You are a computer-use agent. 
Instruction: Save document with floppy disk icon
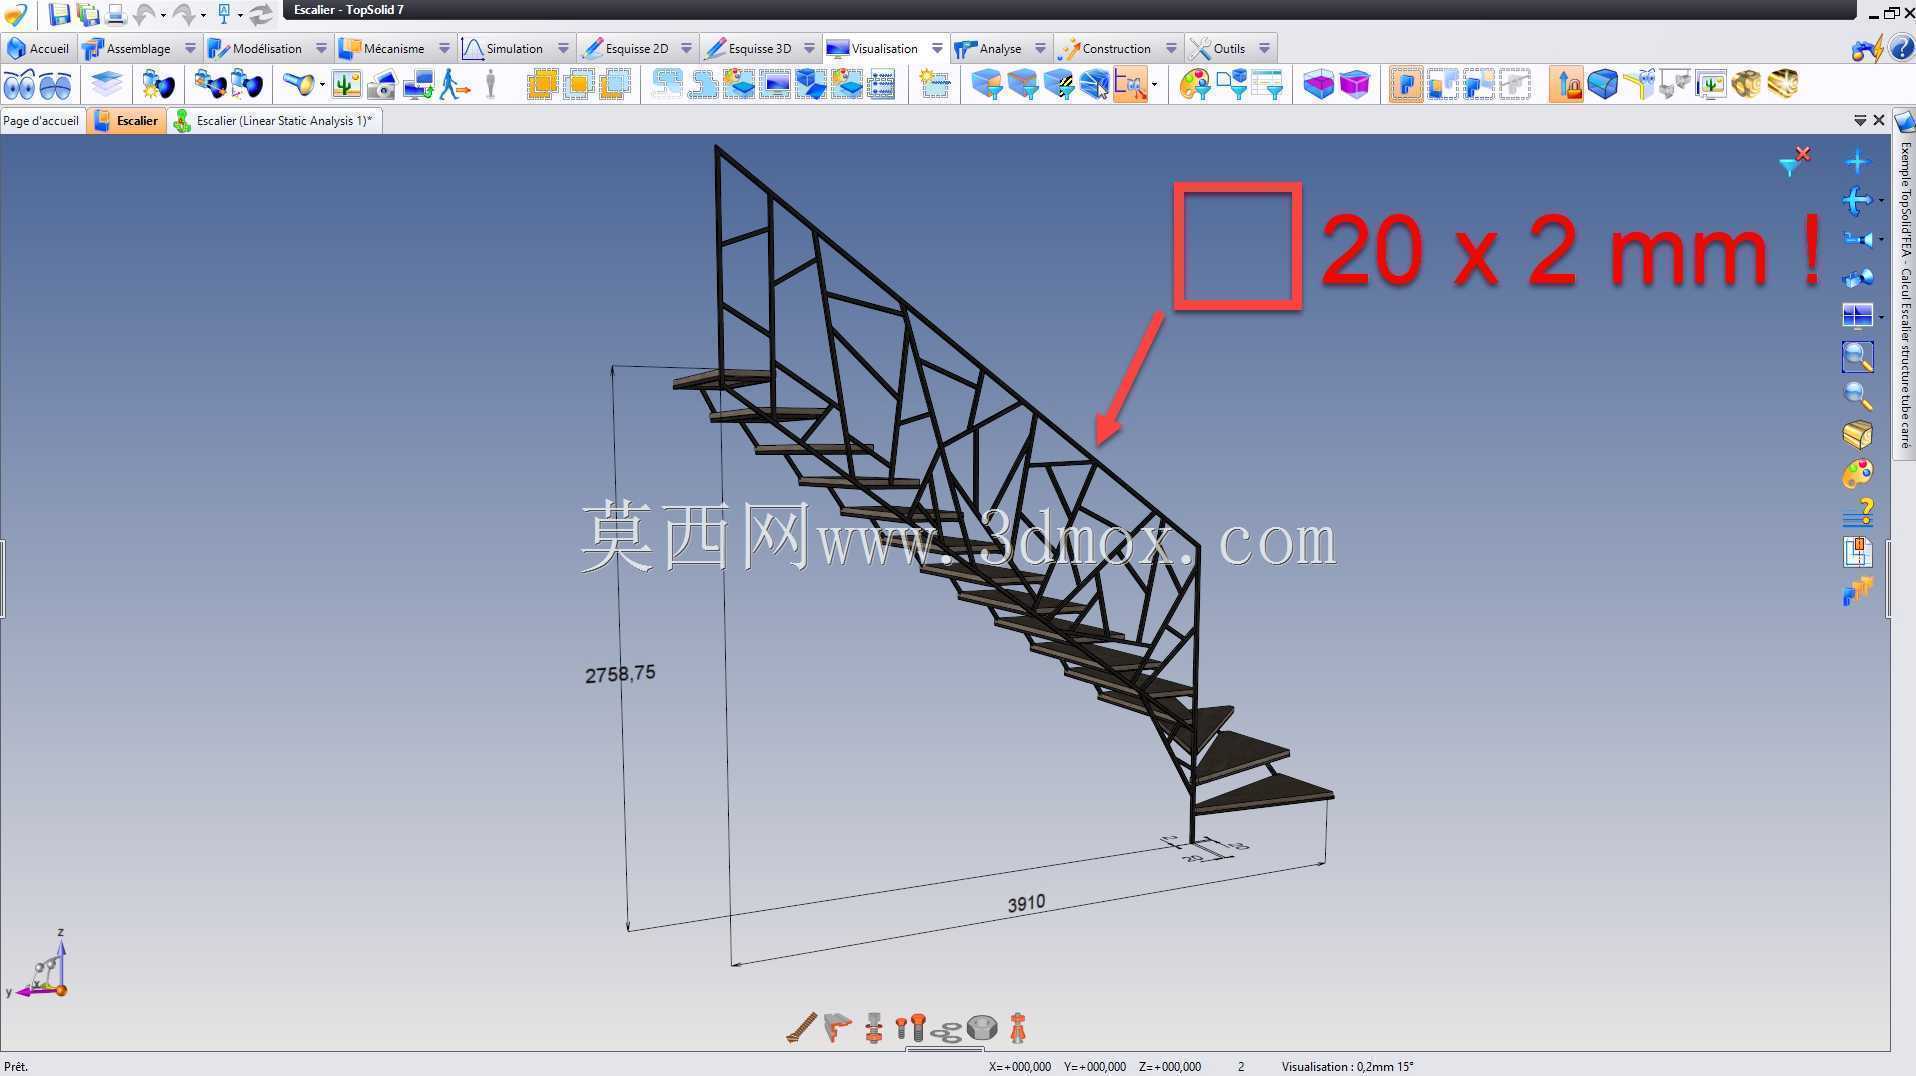pos(59,14)
